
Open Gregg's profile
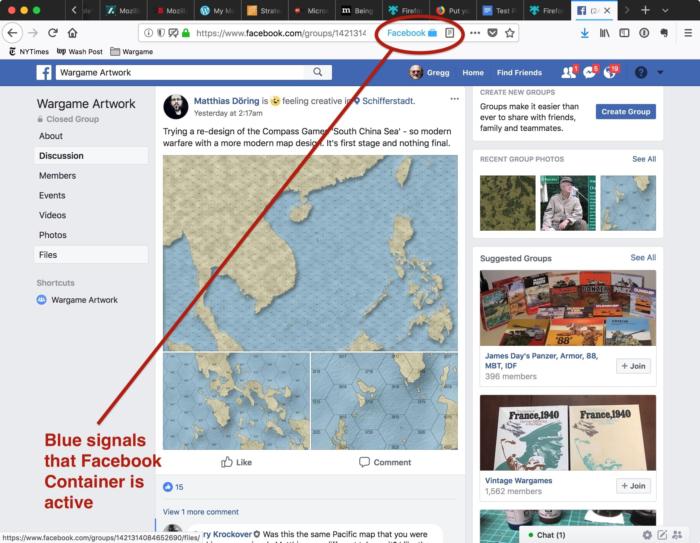(429, 72)
